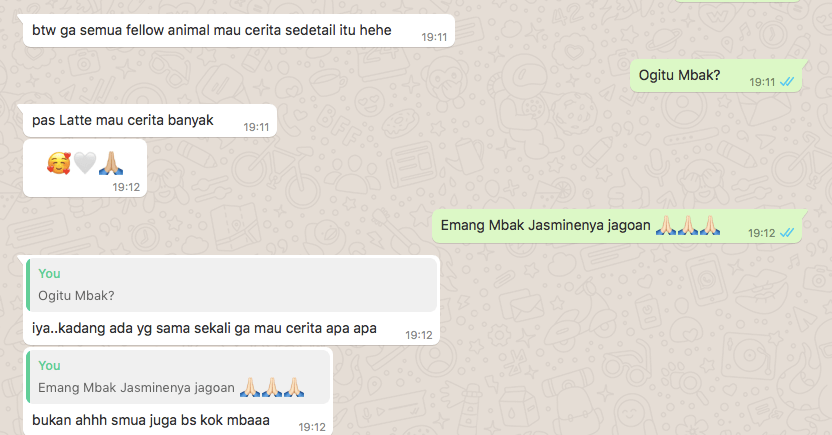This screenshot has height=435, width=832.
Task: Jump to quoted 'Emang Mbak Jasminenya jagoan' message
Action: tap(178, 377)
